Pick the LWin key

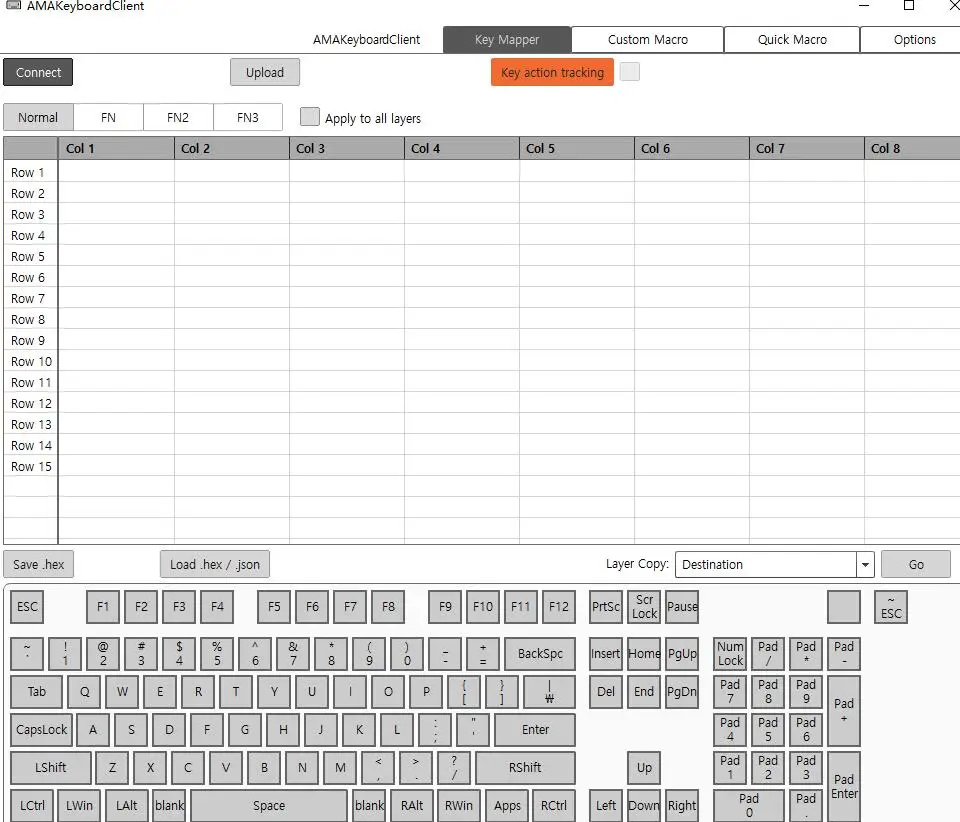80,805
